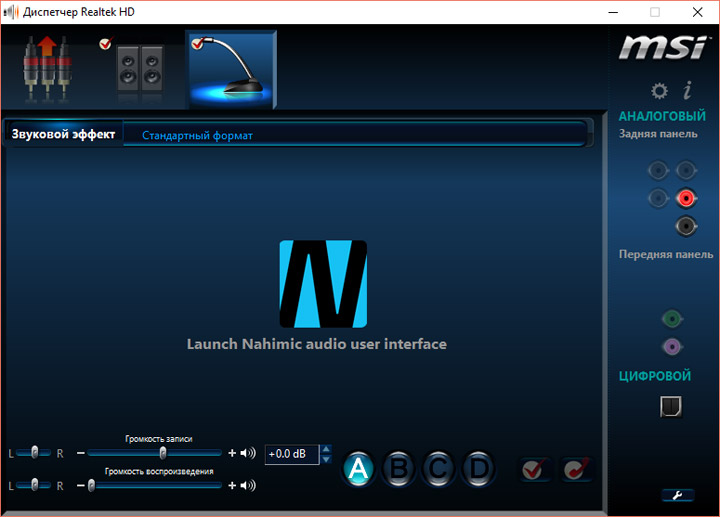
Task: Increase dB boost with up arrow
Action: [x=326, y=449]
